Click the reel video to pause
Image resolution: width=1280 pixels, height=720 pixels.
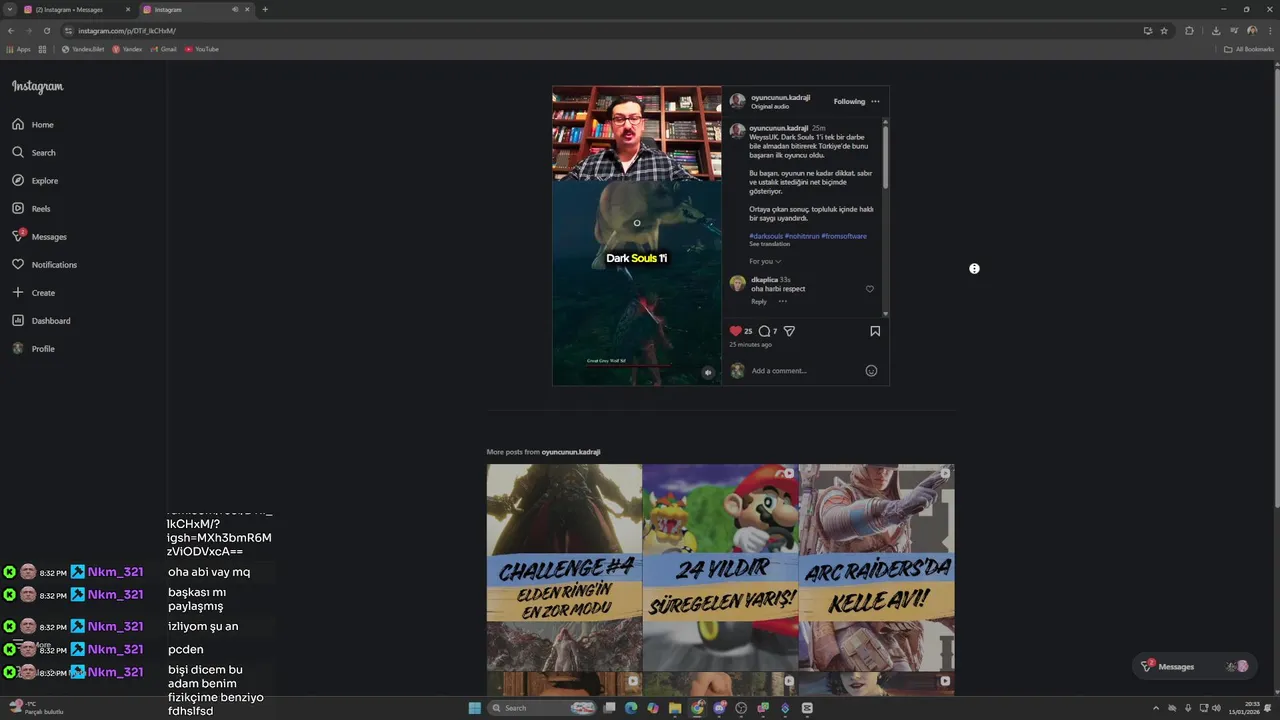click(x=637, y=236)
